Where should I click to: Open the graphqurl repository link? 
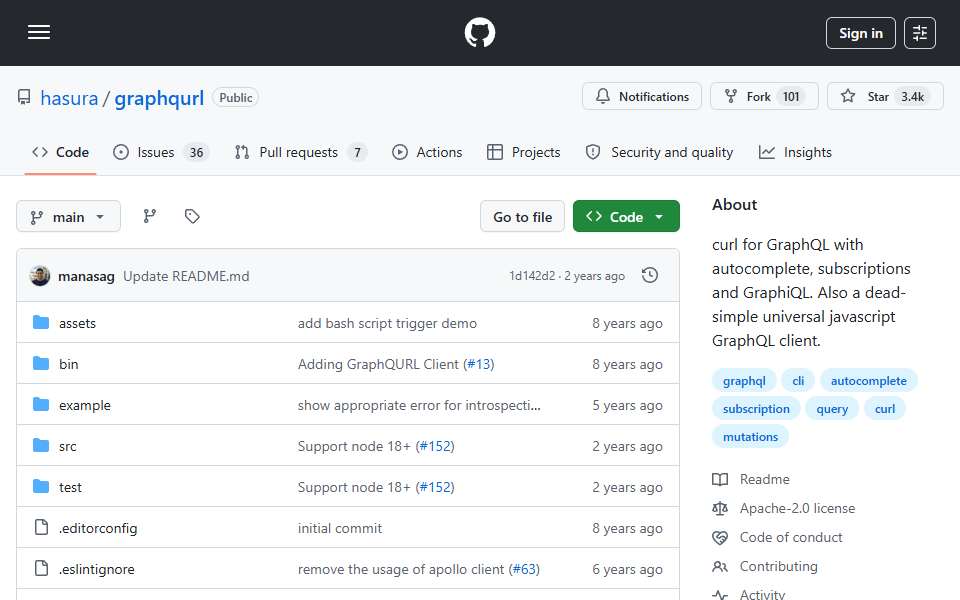tap(159, 98)
